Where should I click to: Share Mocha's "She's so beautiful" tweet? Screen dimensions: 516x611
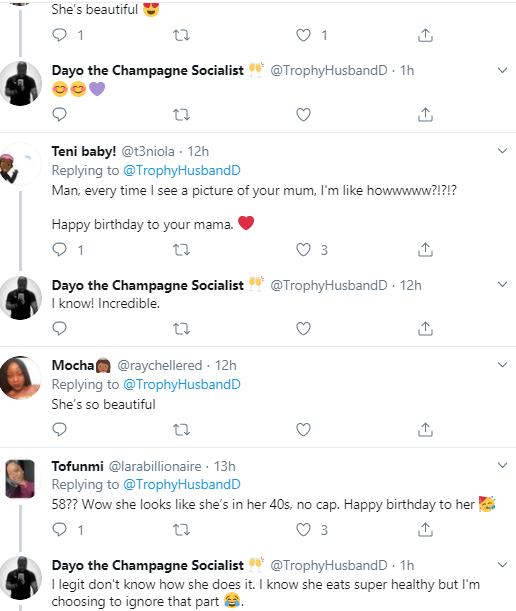425,429
